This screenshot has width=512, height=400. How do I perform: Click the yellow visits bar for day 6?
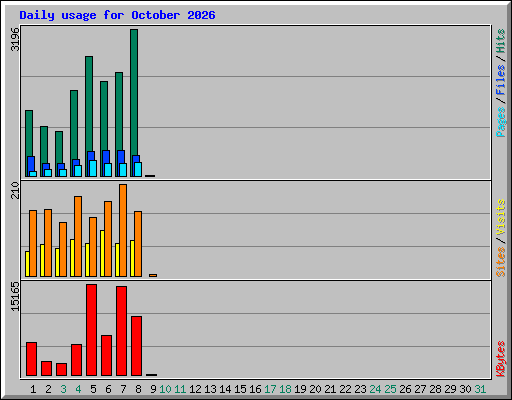point(102,253)
